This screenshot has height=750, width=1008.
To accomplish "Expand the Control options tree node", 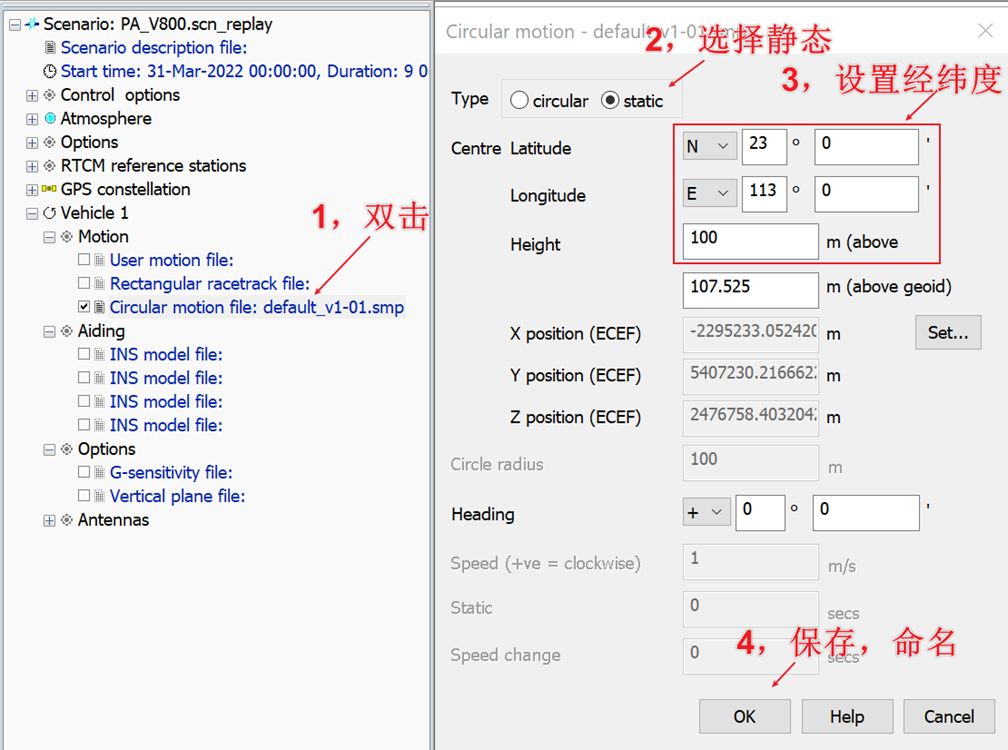I will tap(32, 96).
